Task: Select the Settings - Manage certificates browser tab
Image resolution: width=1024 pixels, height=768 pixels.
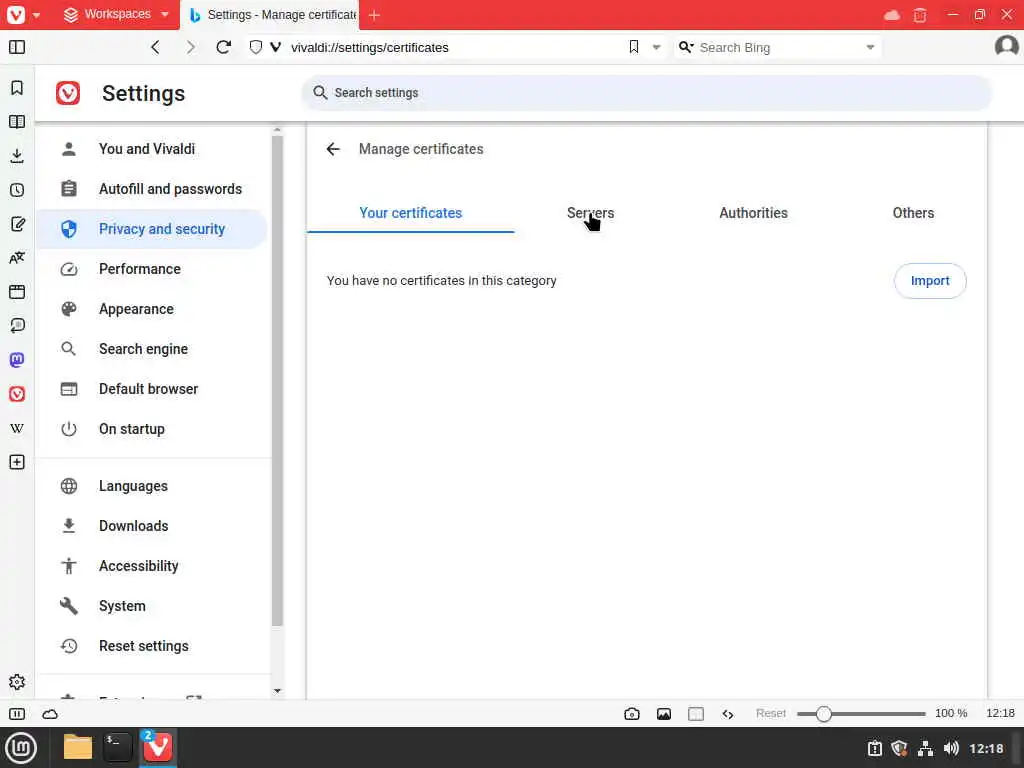Action: point(272,14)
